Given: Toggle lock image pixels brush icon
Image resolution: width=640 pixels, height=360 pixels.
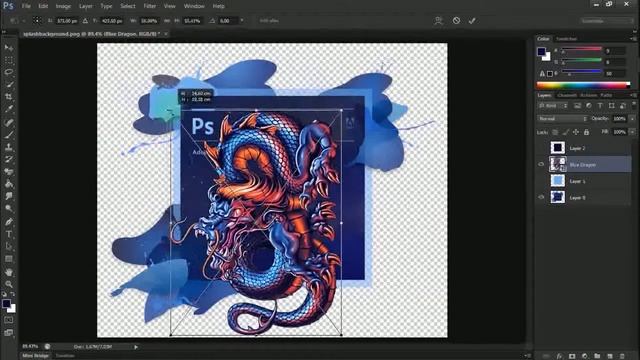Looking at the screenshot, I should click(x=565, y=132).
